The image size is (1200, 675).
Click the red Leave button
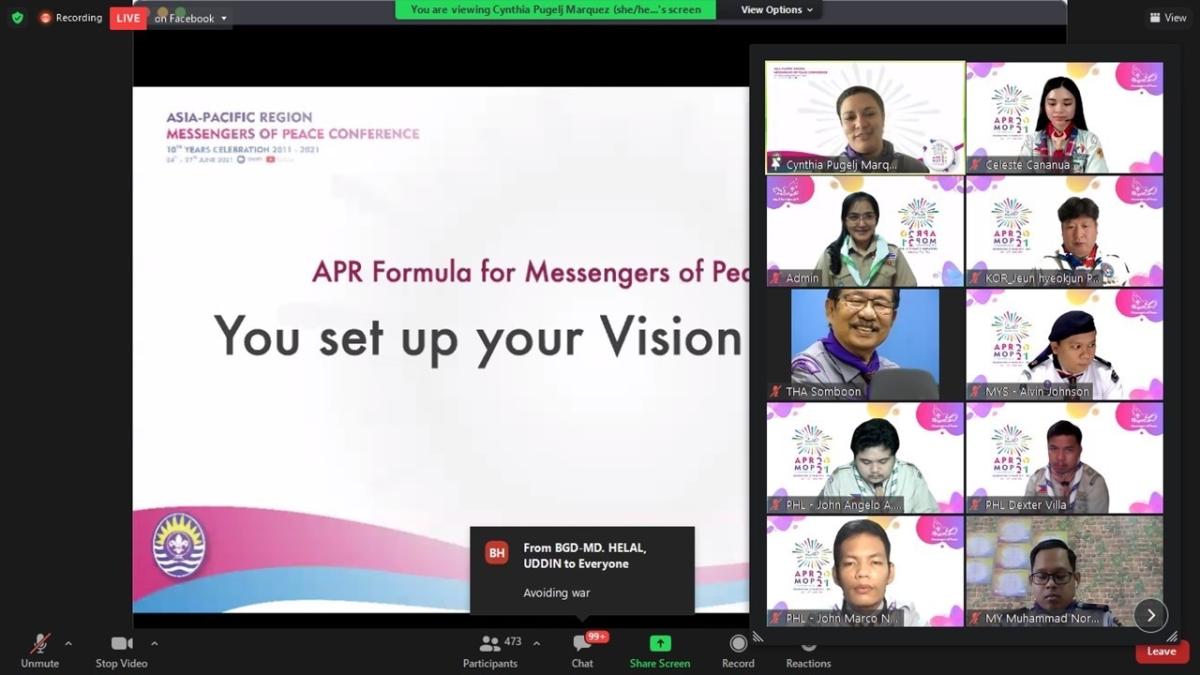pyautogui.click(x=1161, y=651)
